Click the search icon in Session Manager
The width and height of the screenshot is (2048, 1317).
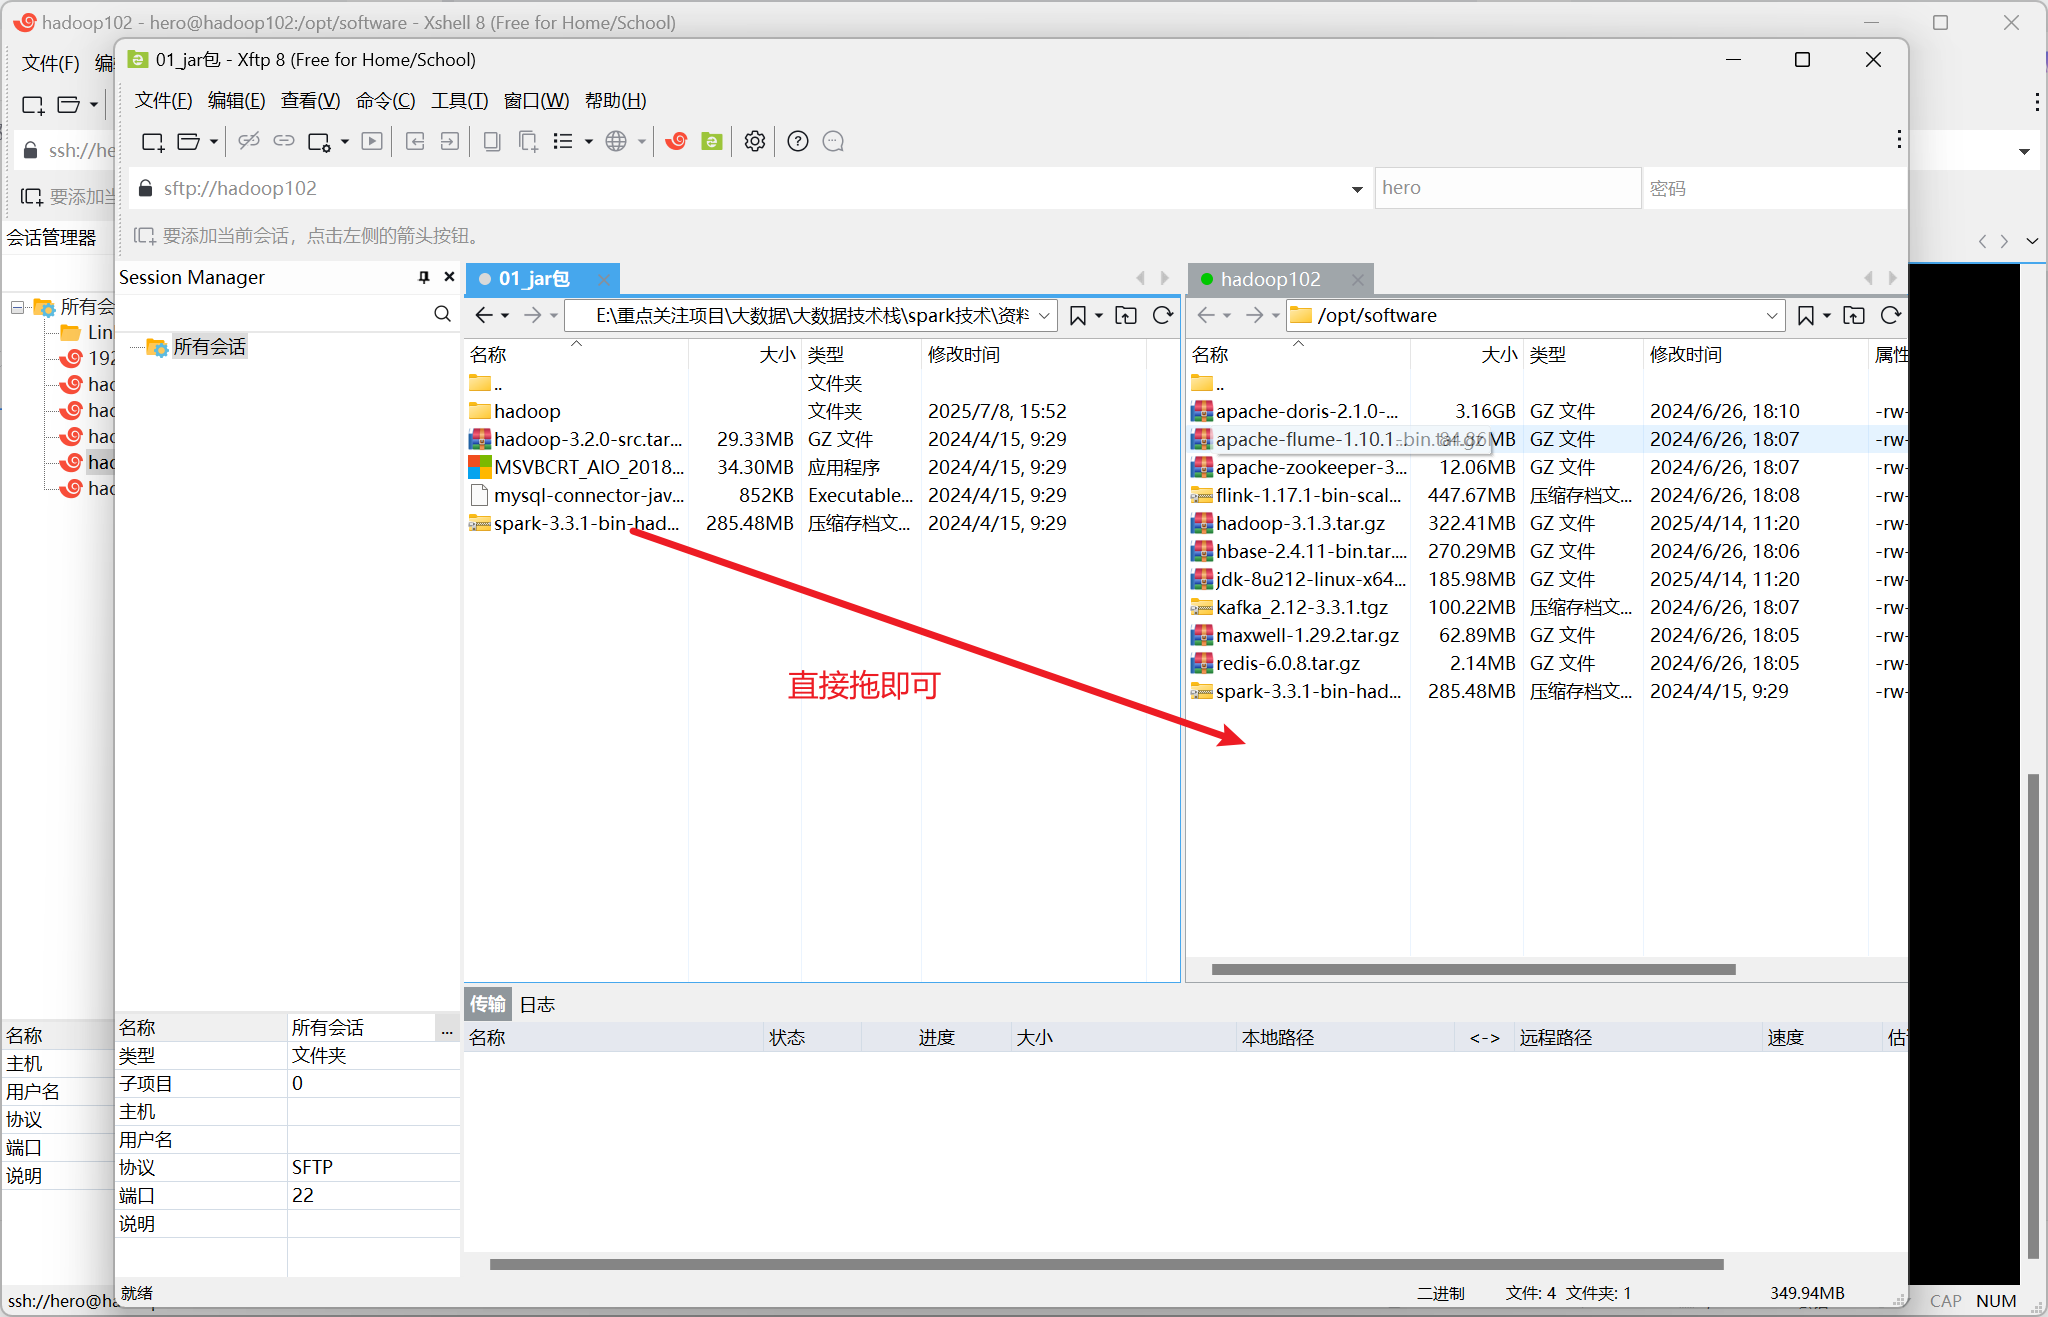[x=442, y=314]
